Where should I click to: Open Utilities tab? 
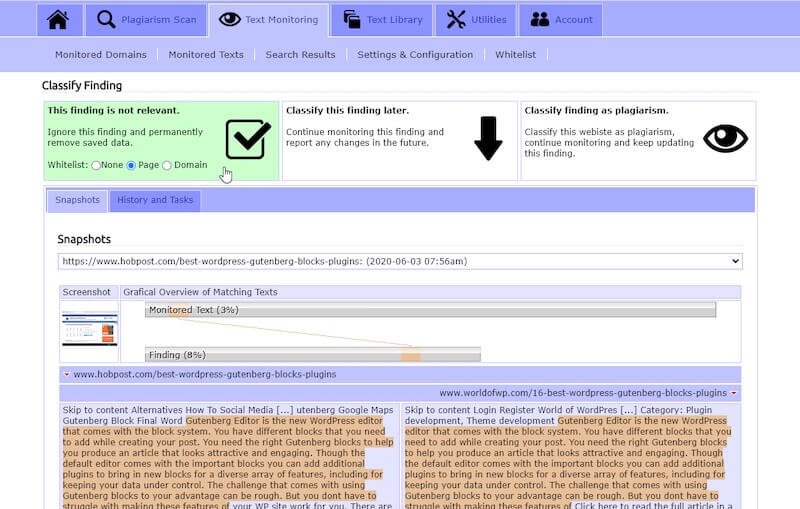coord(476,20)
